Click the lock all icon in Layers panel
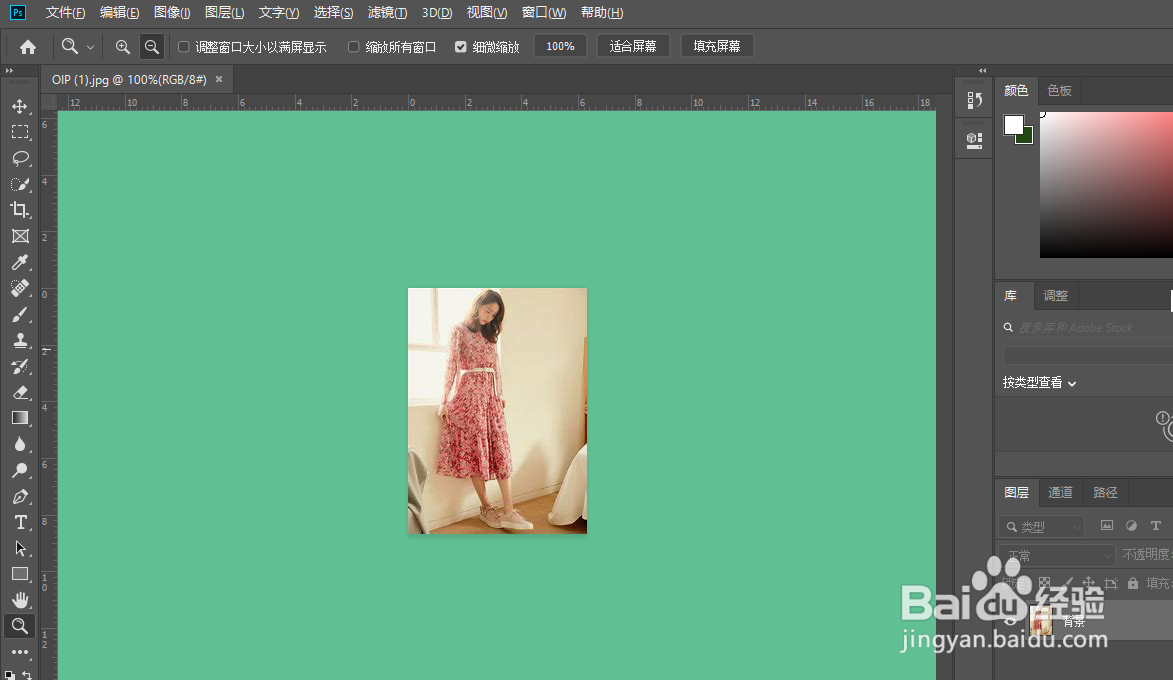The image size is (1173, 680). [1133, 583]
